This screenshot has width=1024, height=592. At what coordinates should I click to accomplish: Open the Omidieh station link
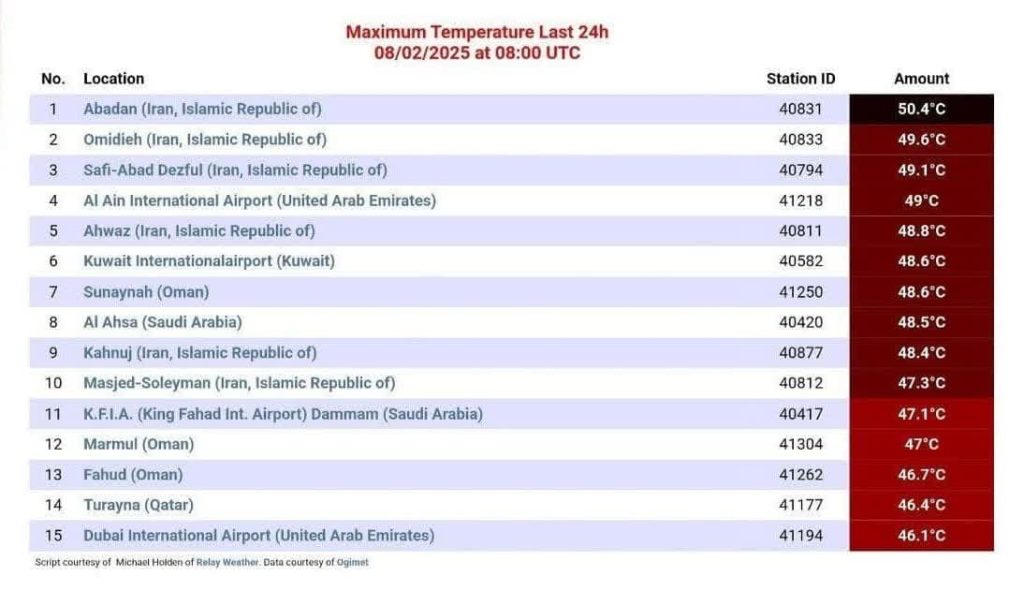[x=205, y=140]
